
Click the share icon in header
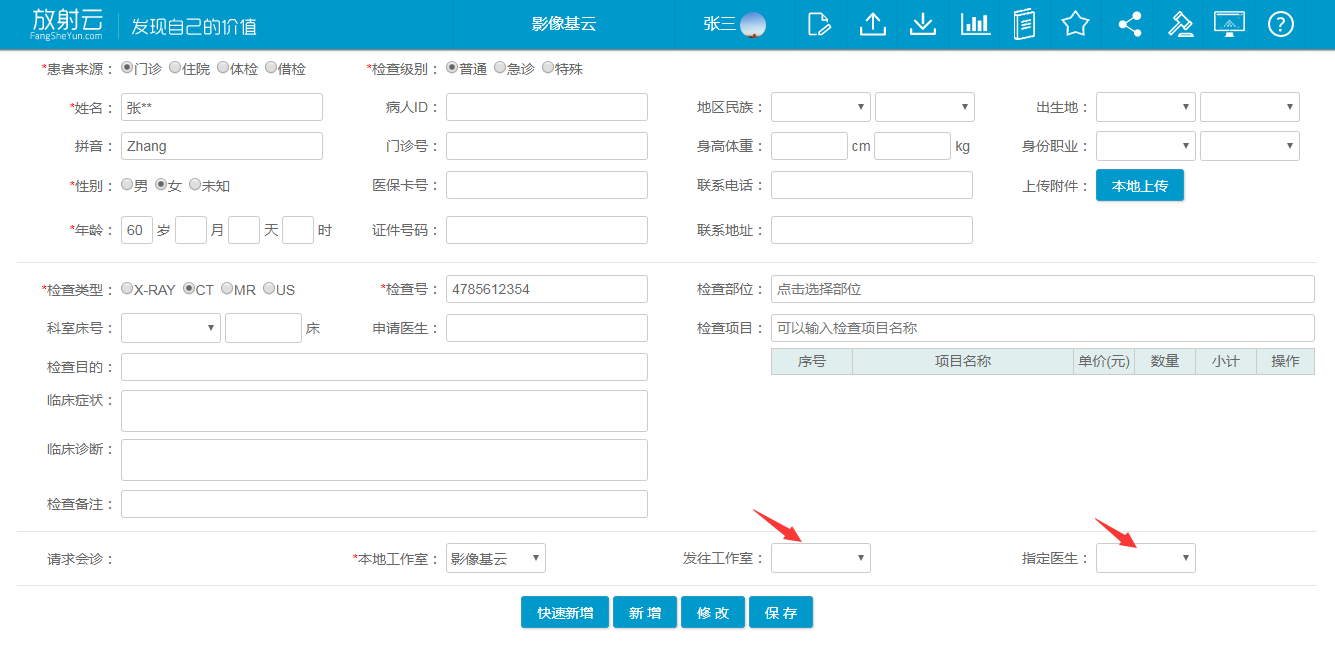click(x=1130, y=24)
